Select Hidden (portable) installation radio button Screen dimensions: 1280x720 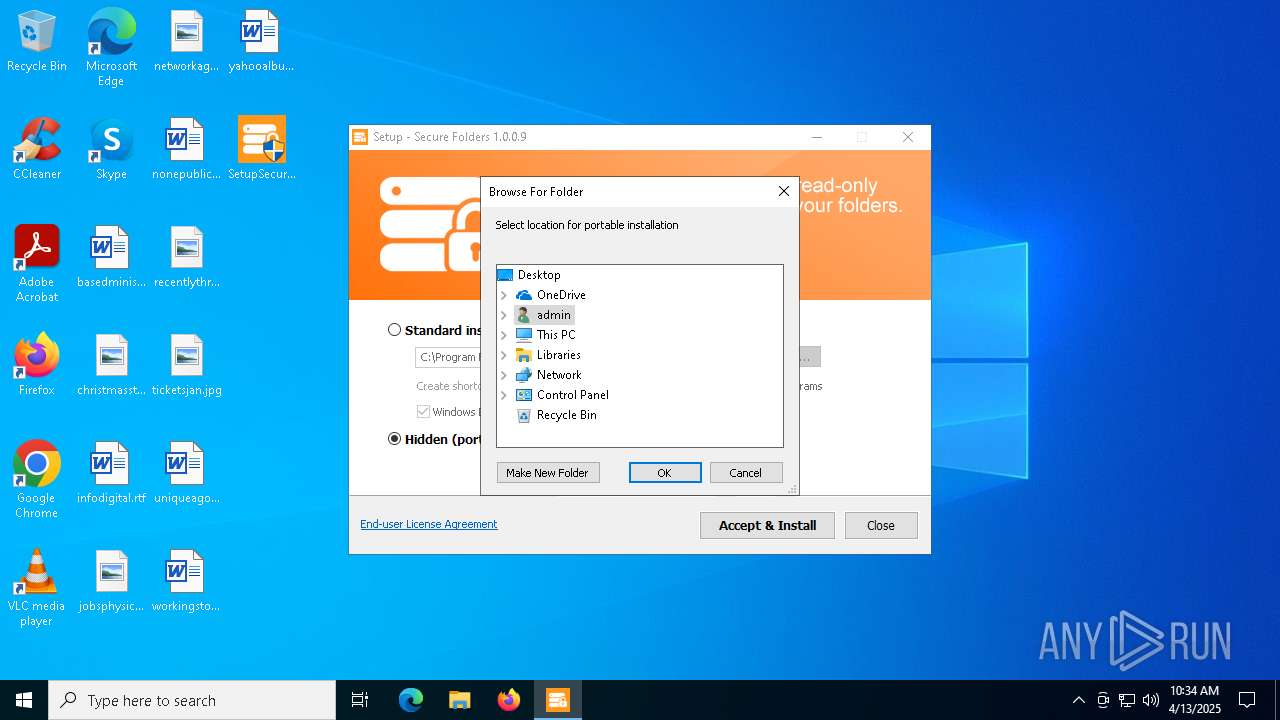[x=395, y=439]
